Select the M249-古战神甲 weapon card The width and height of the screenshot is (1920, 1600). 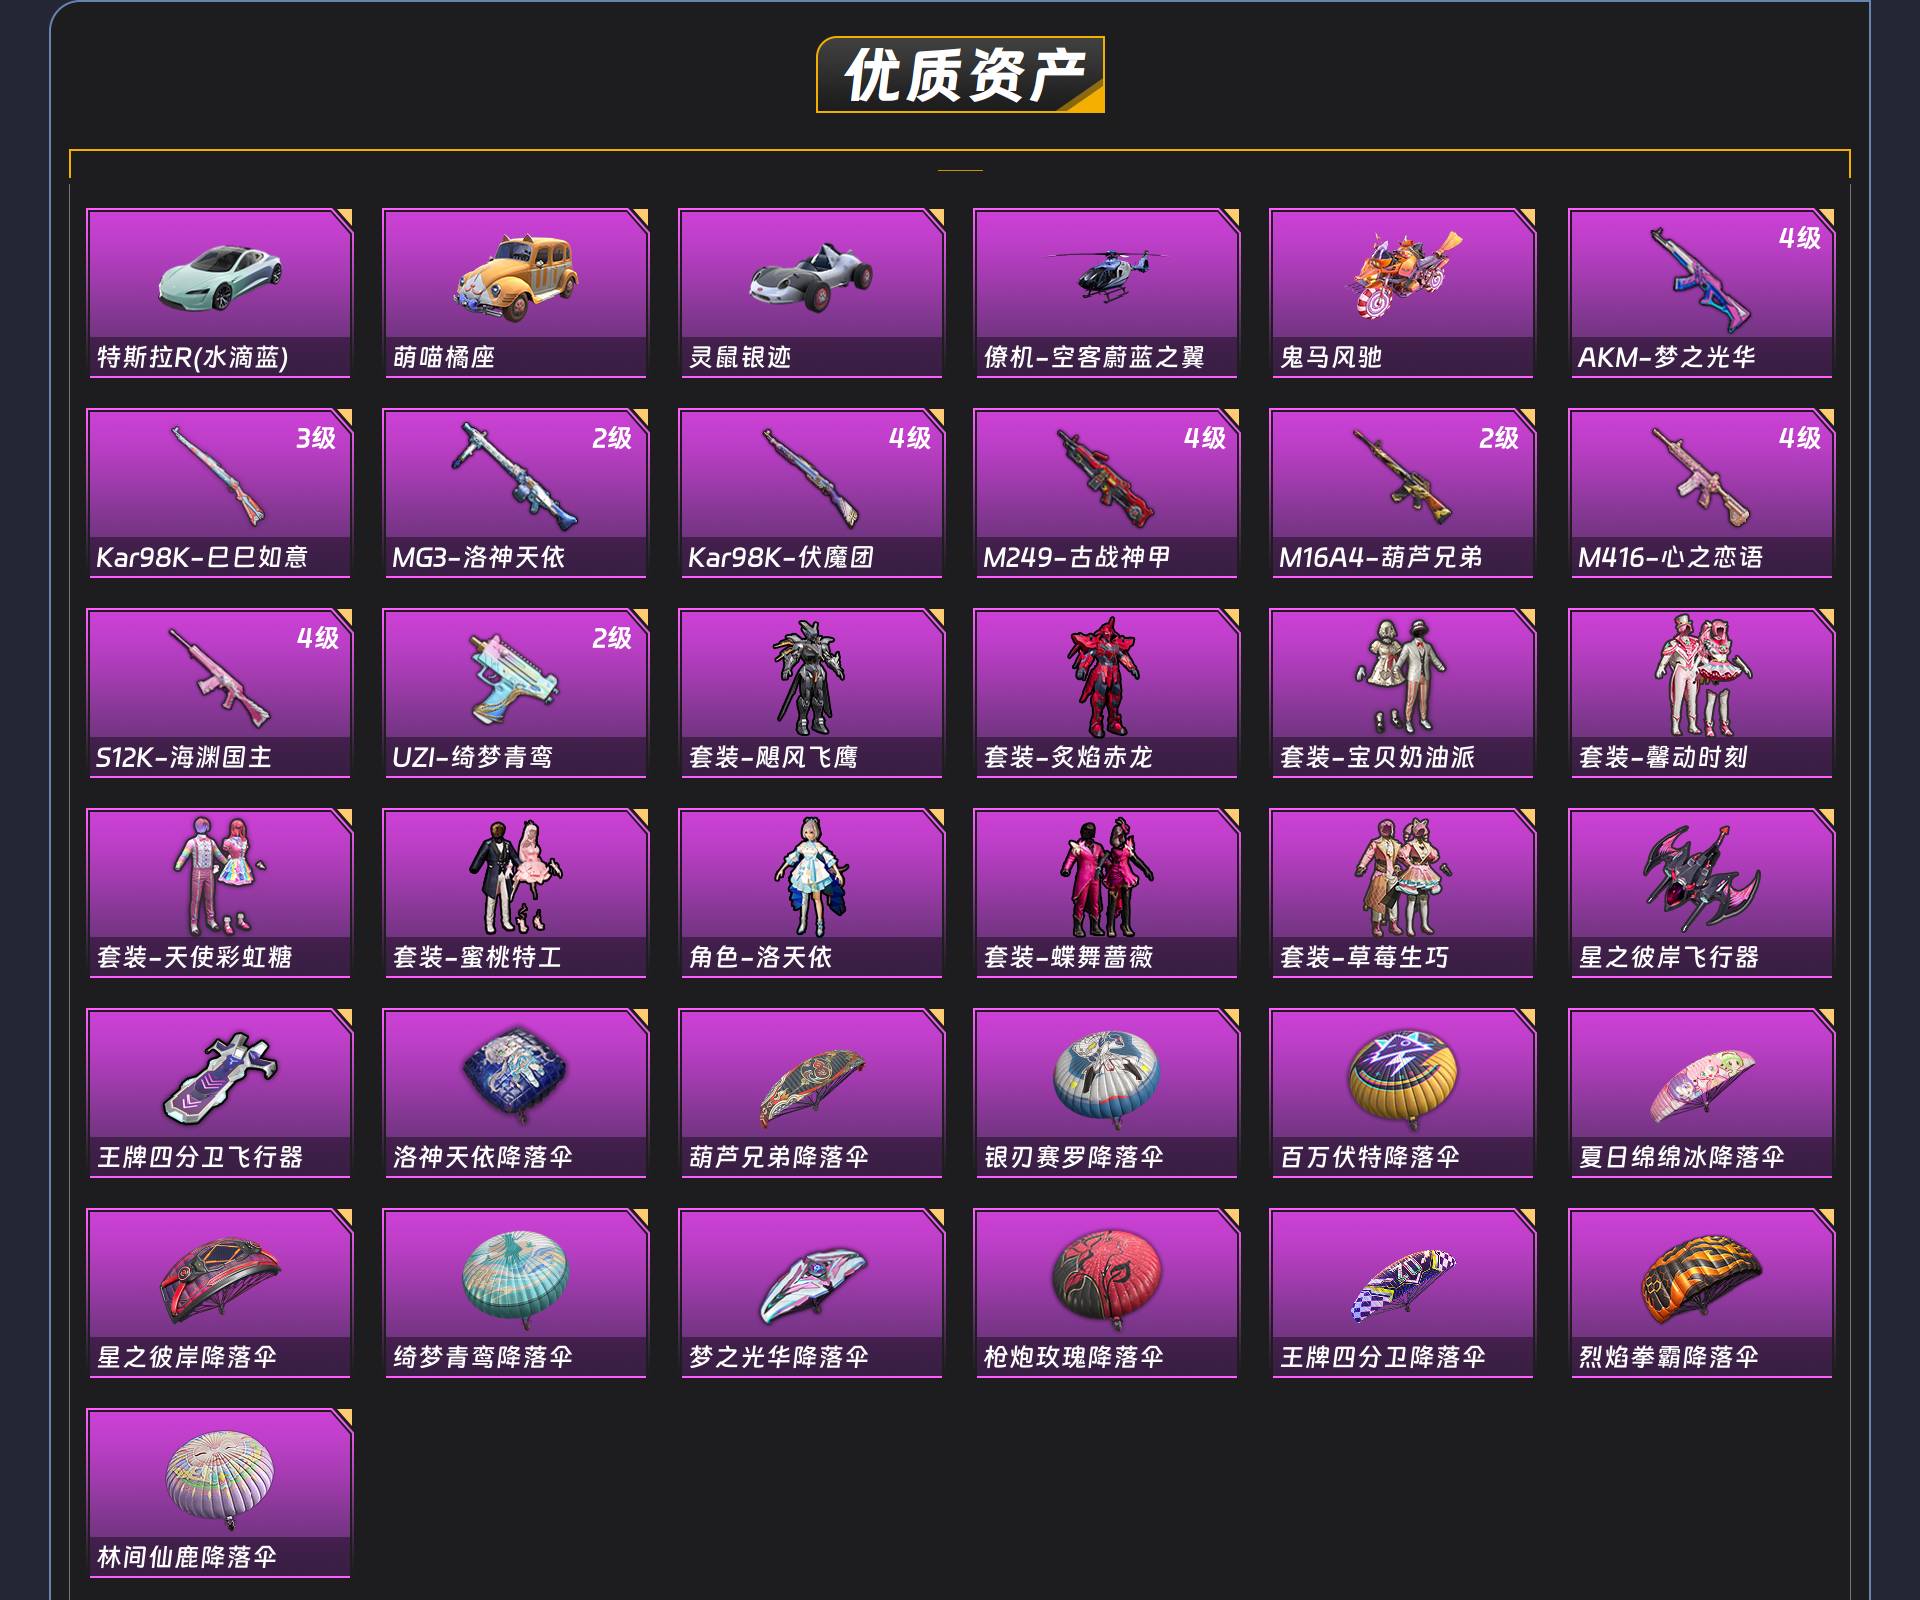click(x=1106, y=493)
